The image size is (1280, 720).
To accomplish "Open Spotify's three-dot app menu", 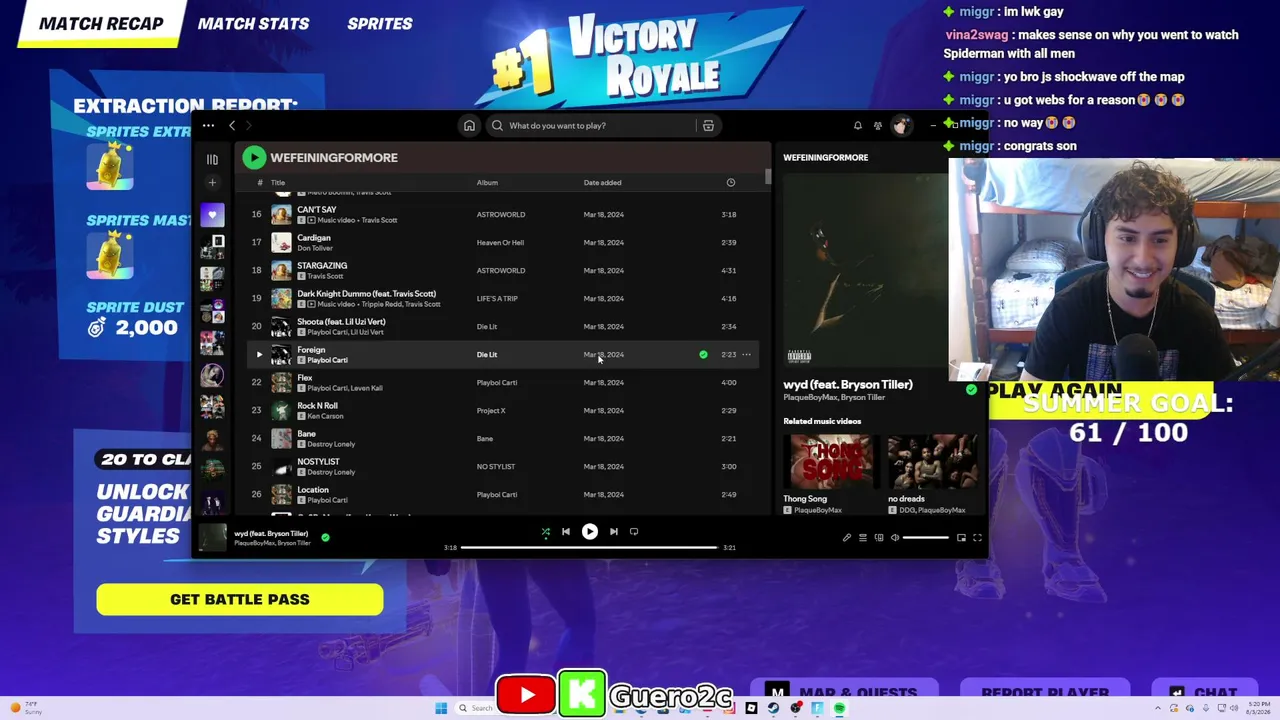I will point(208,126).
